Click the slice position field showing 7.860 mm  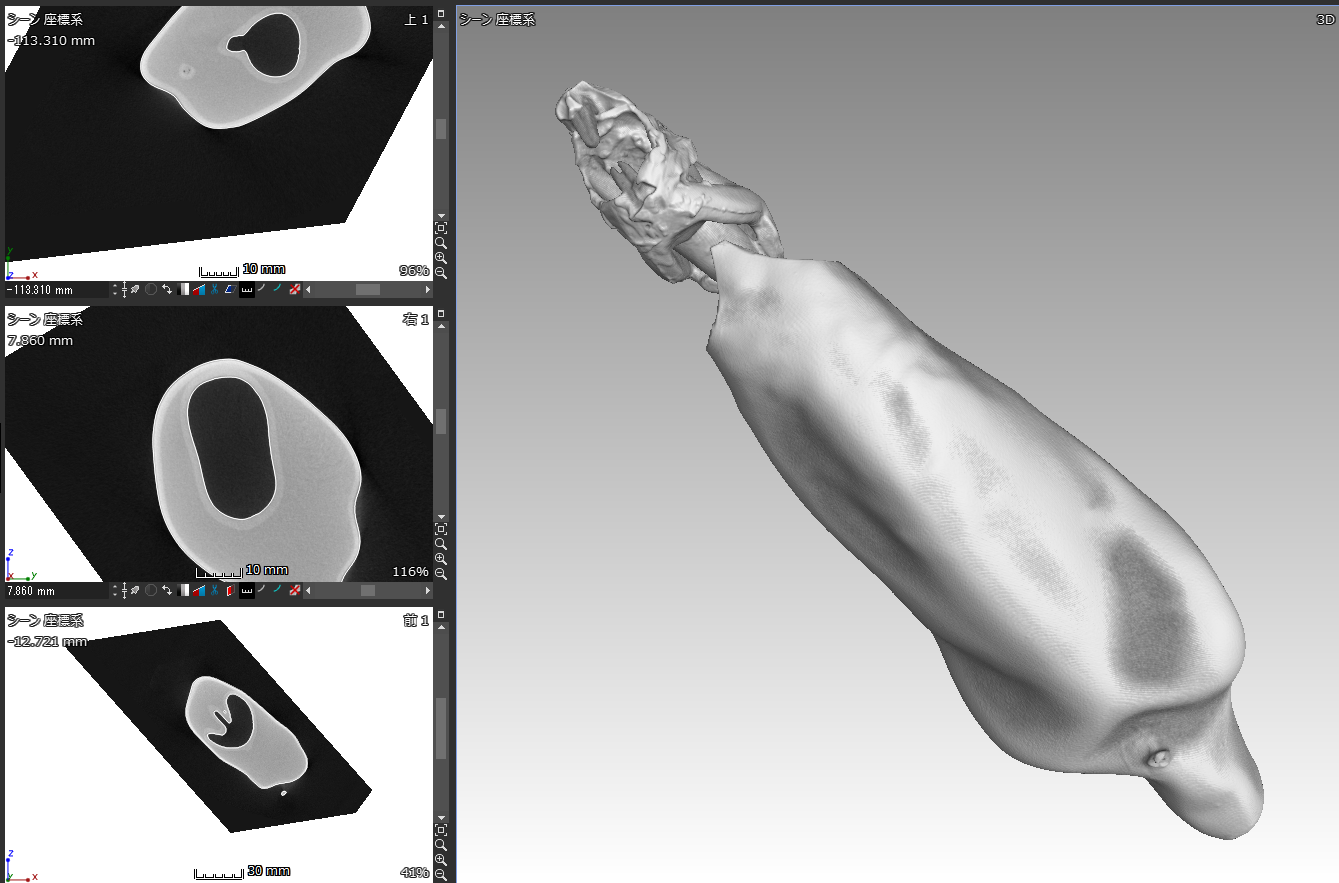click(55, 591)
